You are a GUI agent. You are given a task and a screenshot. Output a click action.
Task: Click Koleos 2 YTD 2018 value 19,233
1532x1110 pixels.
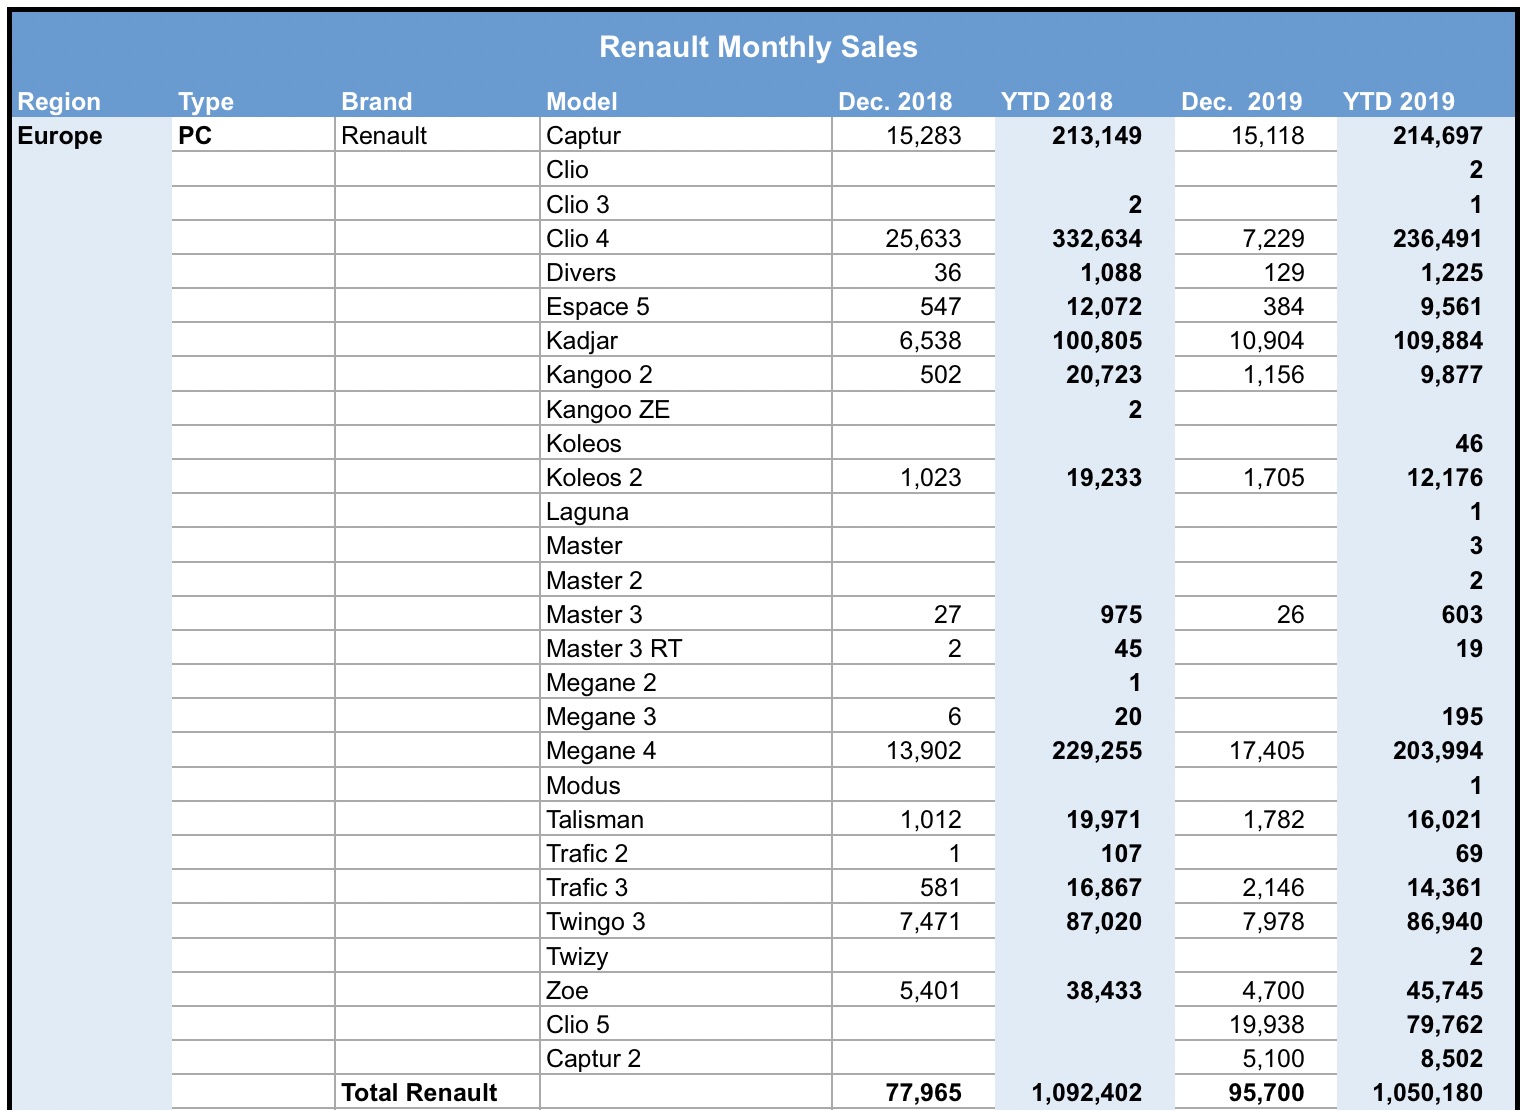[1103, 477]
